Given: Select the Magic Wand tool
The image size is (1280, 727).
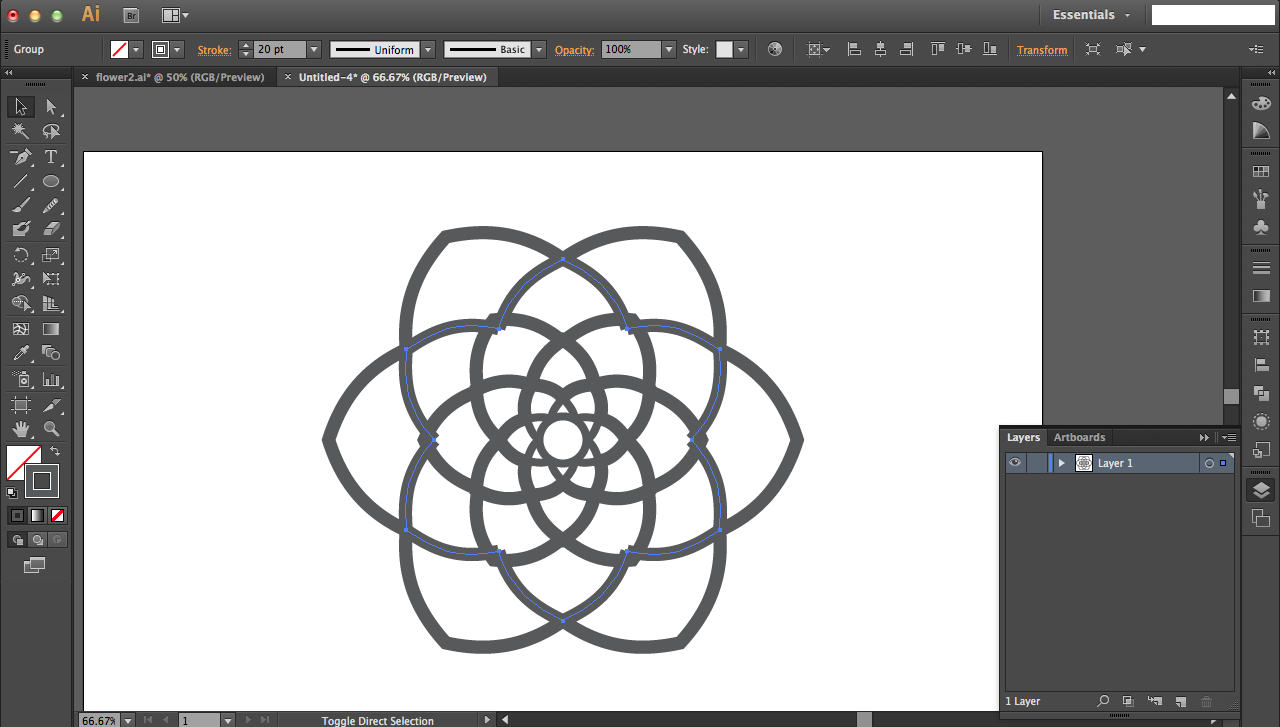Looking at the screenshot, I should coord(20,131).
